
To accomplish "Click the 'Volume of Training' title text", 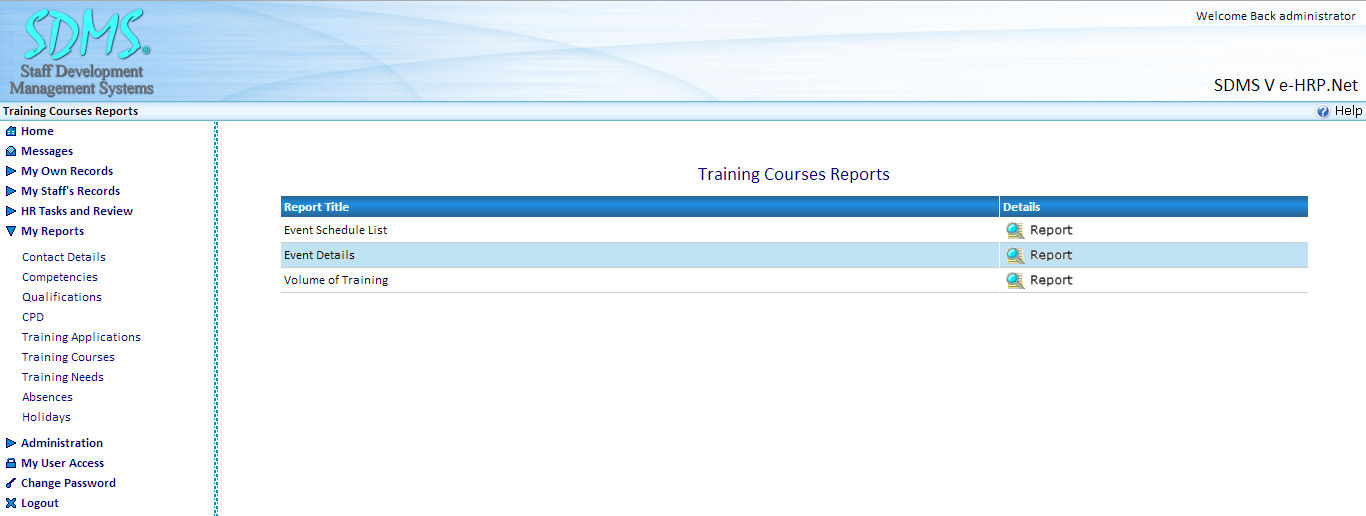I will tap(336, 280).
